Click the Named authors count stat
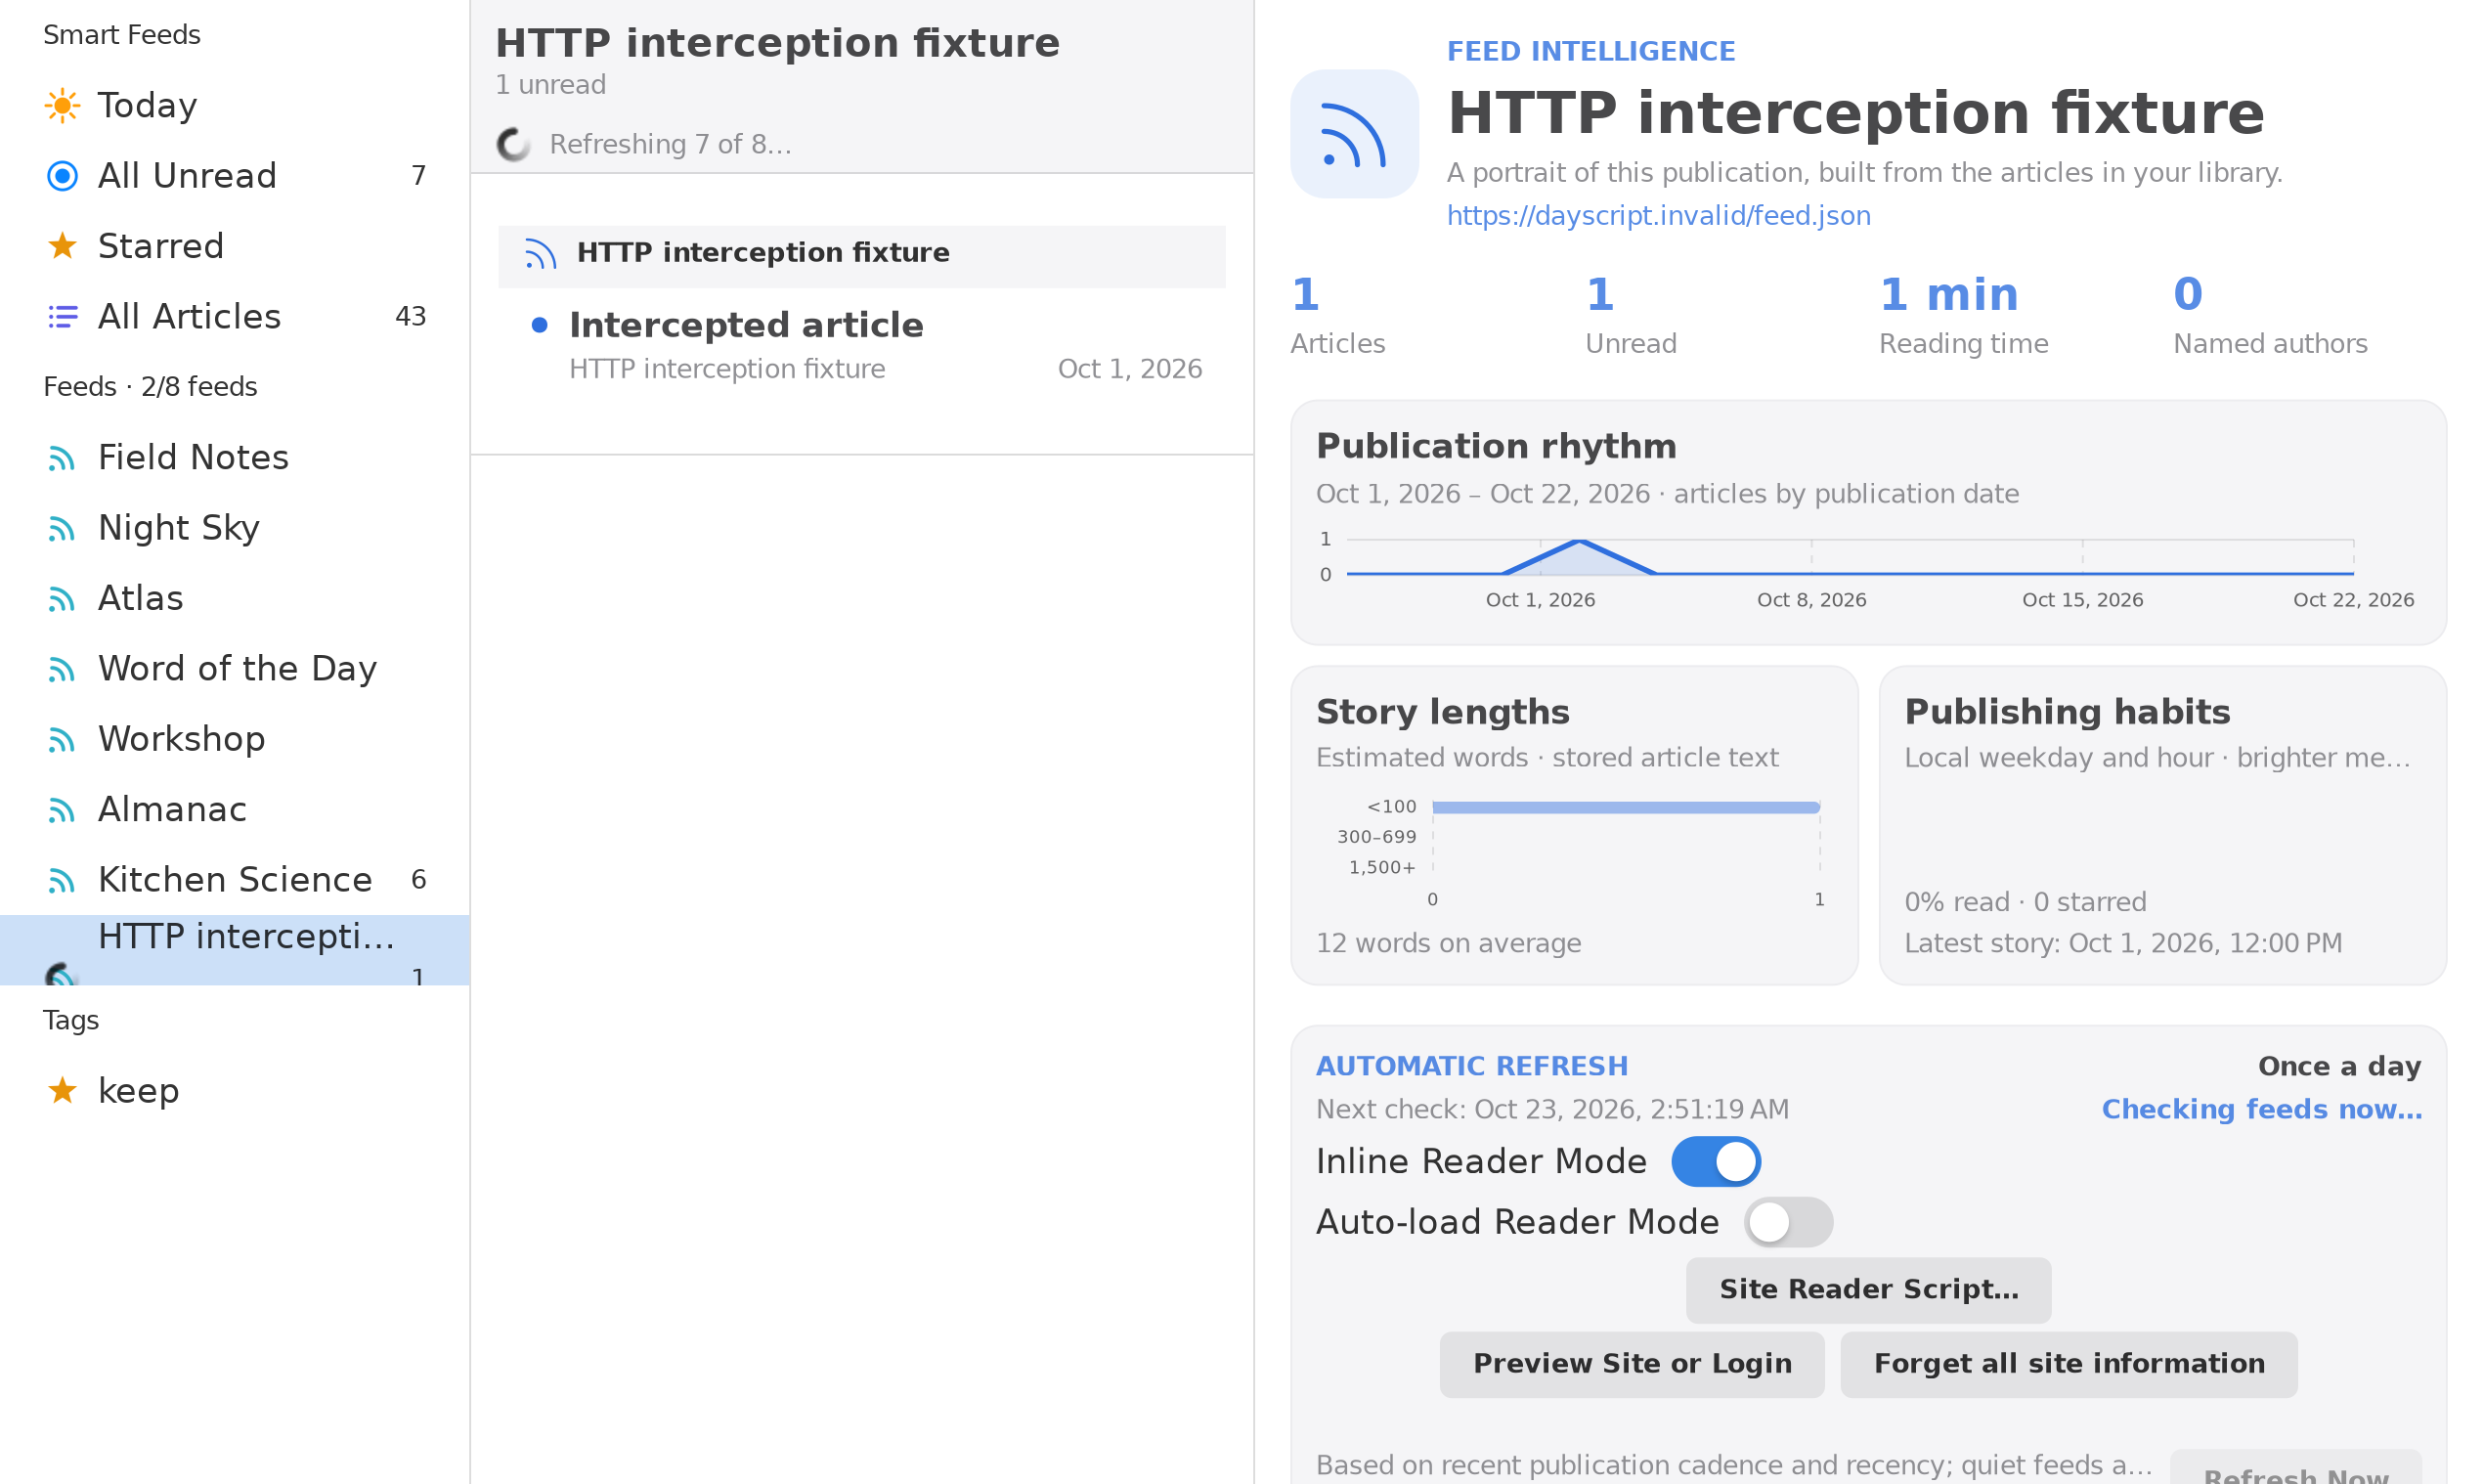This screenshot has width=2483, height=1484. (x=2270, y=315)
